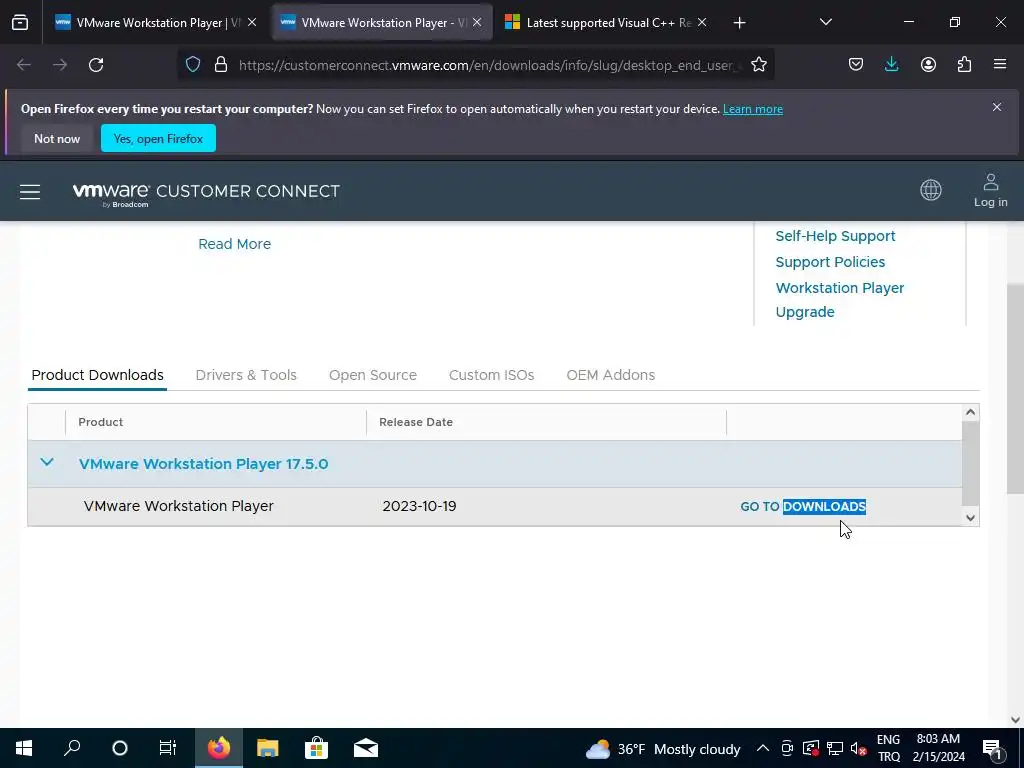
Task: Open Mail app from taskbar
Action: point(366,748)
